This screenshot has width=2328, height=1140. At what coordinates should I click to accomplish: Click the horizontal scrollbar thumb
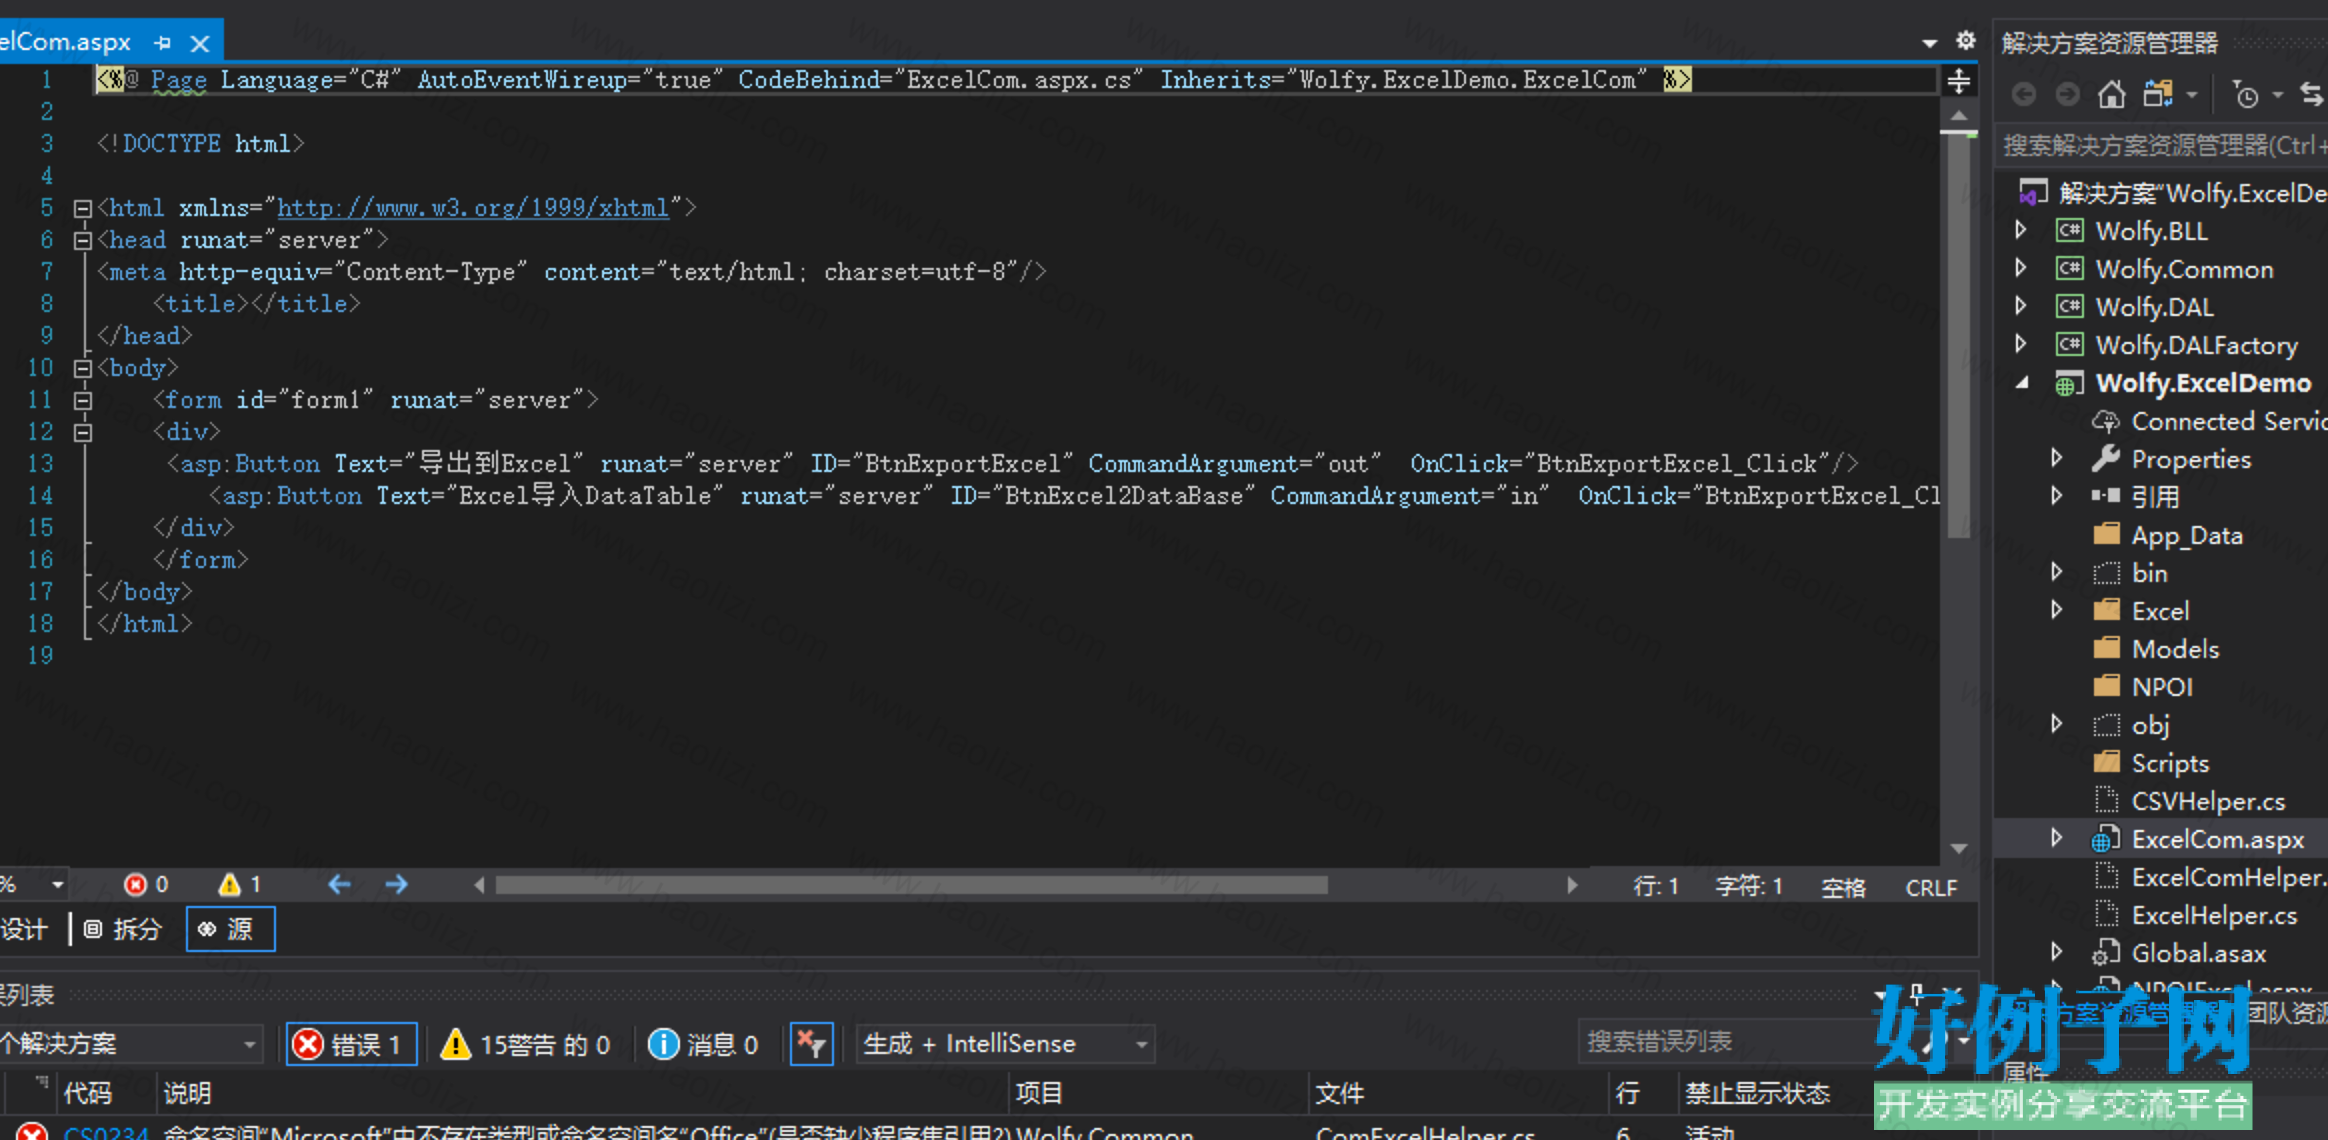coord(912,885)
